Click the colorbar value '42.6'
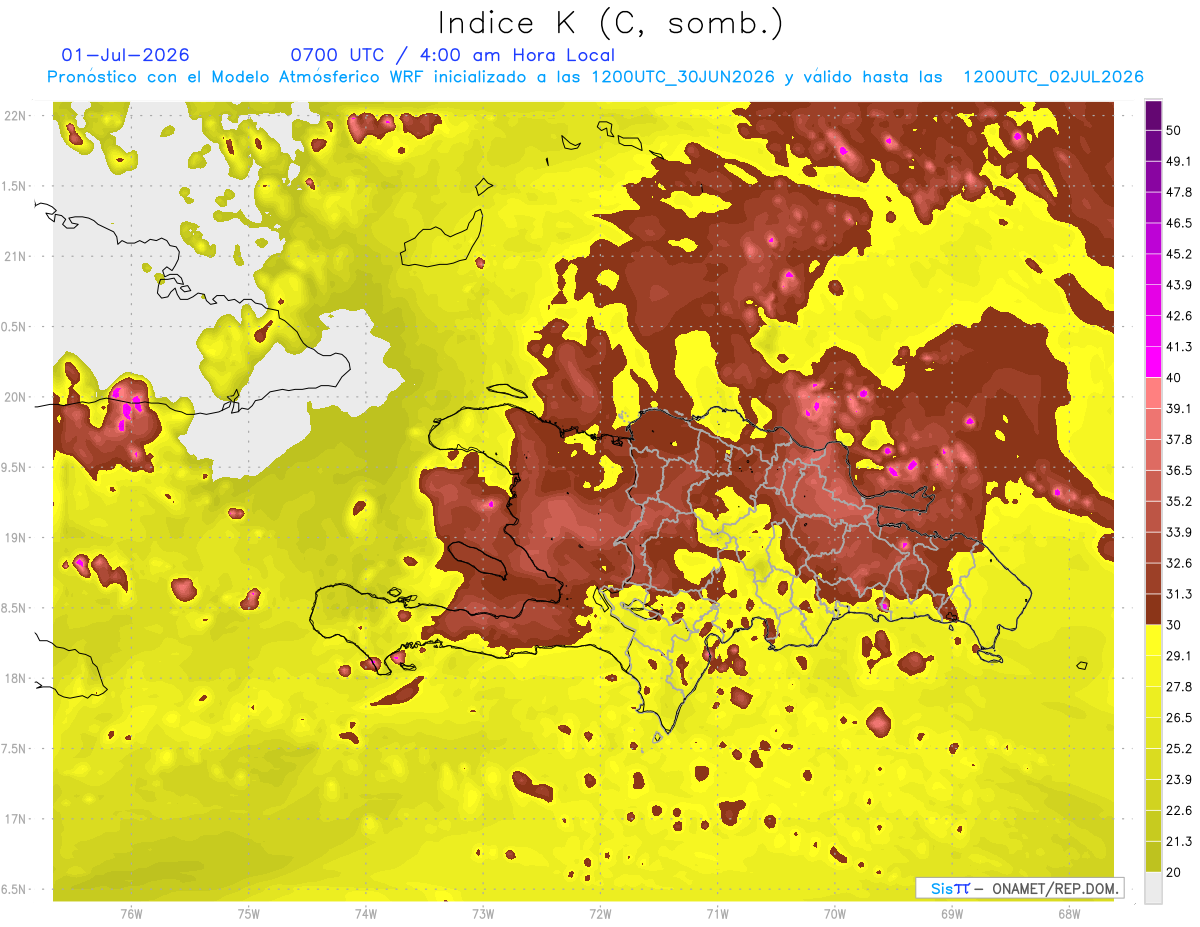The width and height of the screenshot is (1200, 927). click(1179, 316)
